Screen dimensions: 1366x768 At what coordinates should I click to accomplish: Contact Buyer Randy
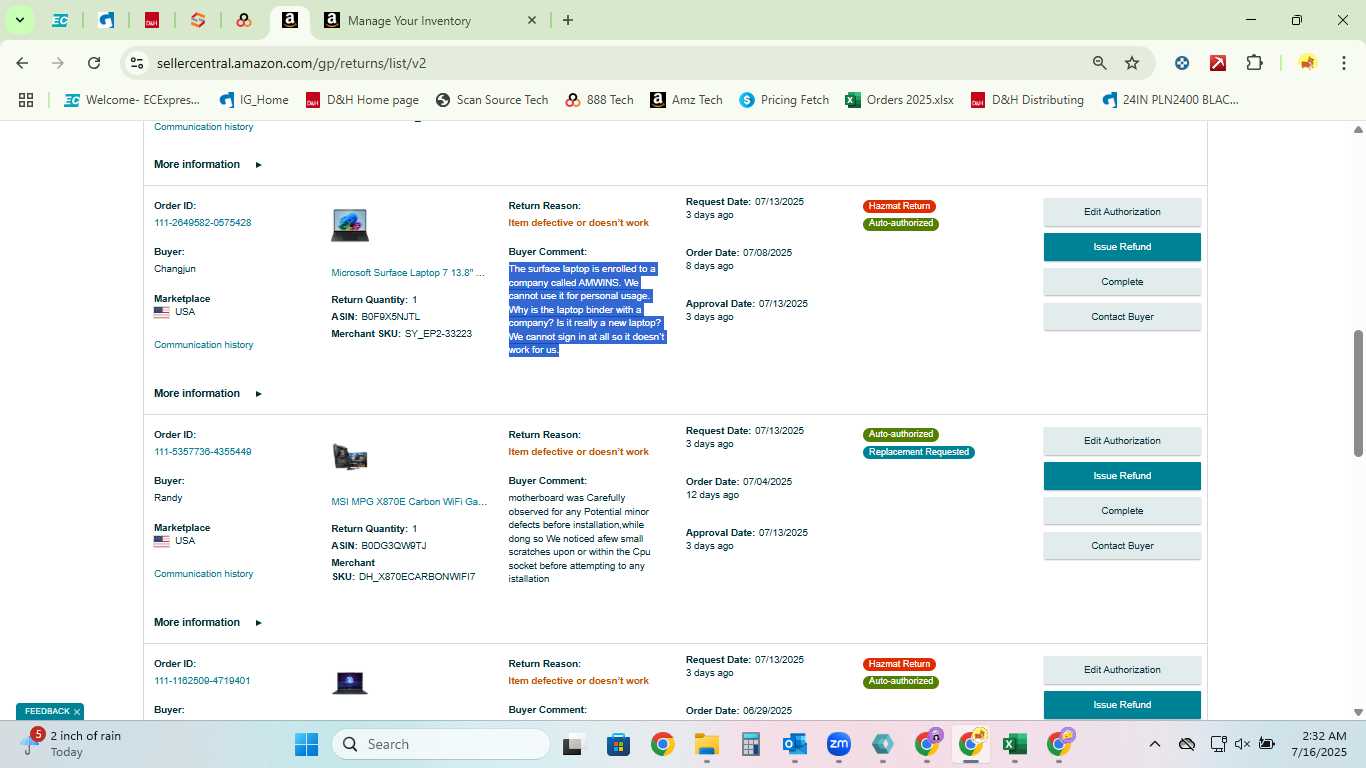[x=1122, y=546]
